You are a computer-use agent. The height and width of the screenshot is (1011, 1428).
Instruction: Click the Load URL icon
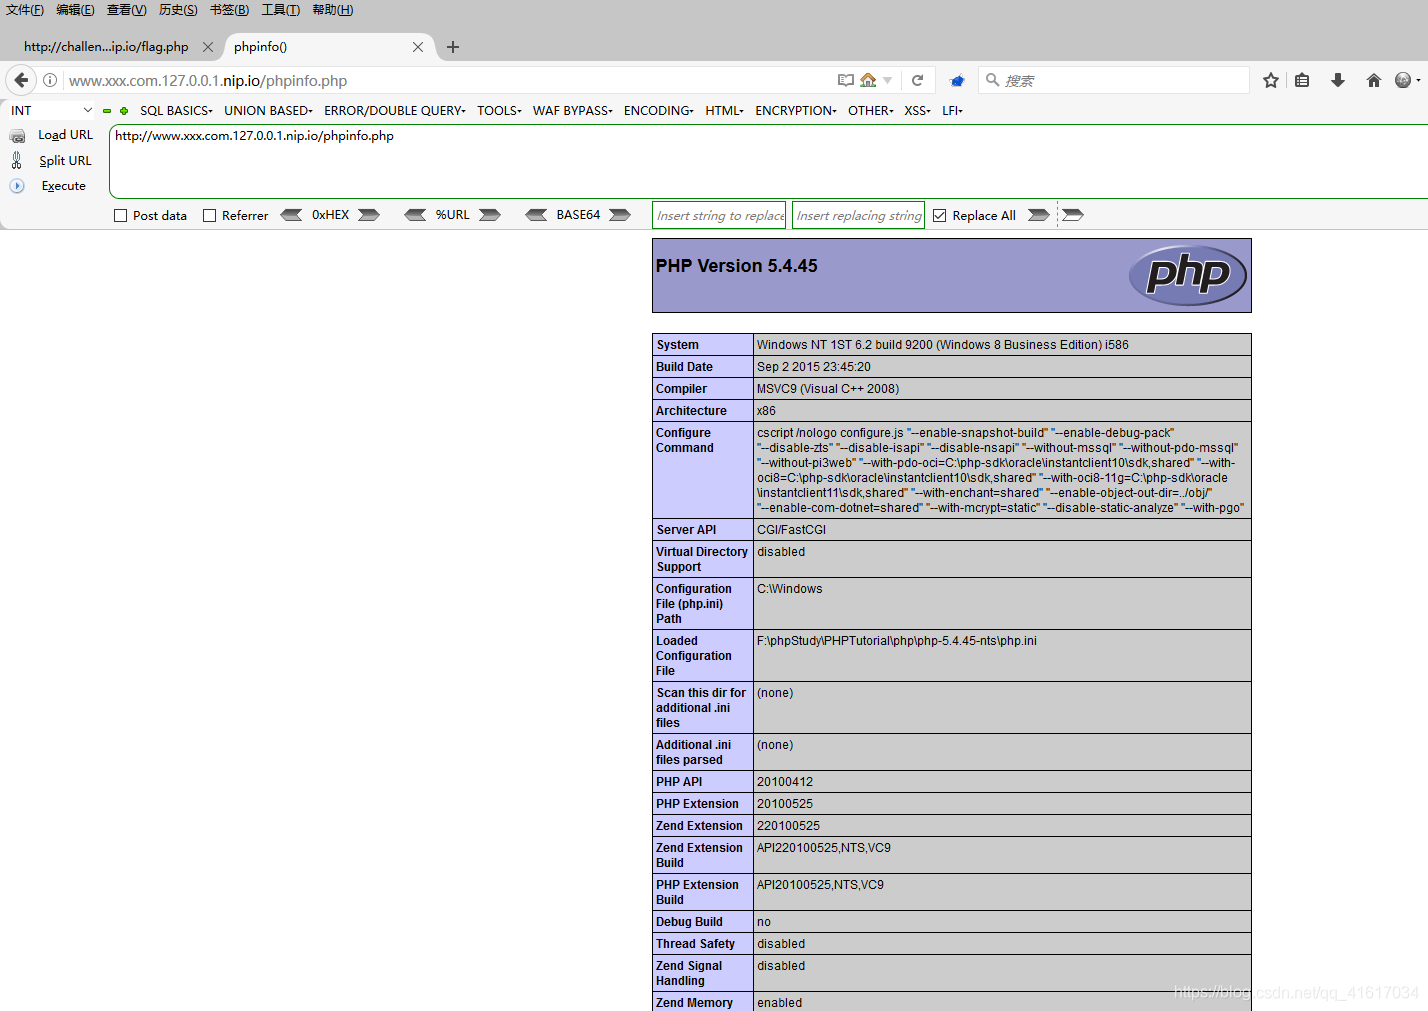click(x=17, y=135)
